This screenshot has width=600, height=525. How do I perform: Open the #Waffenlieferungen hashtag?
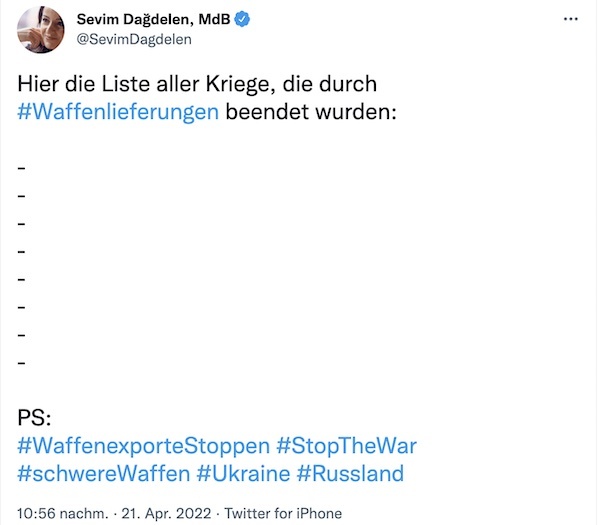119,111
